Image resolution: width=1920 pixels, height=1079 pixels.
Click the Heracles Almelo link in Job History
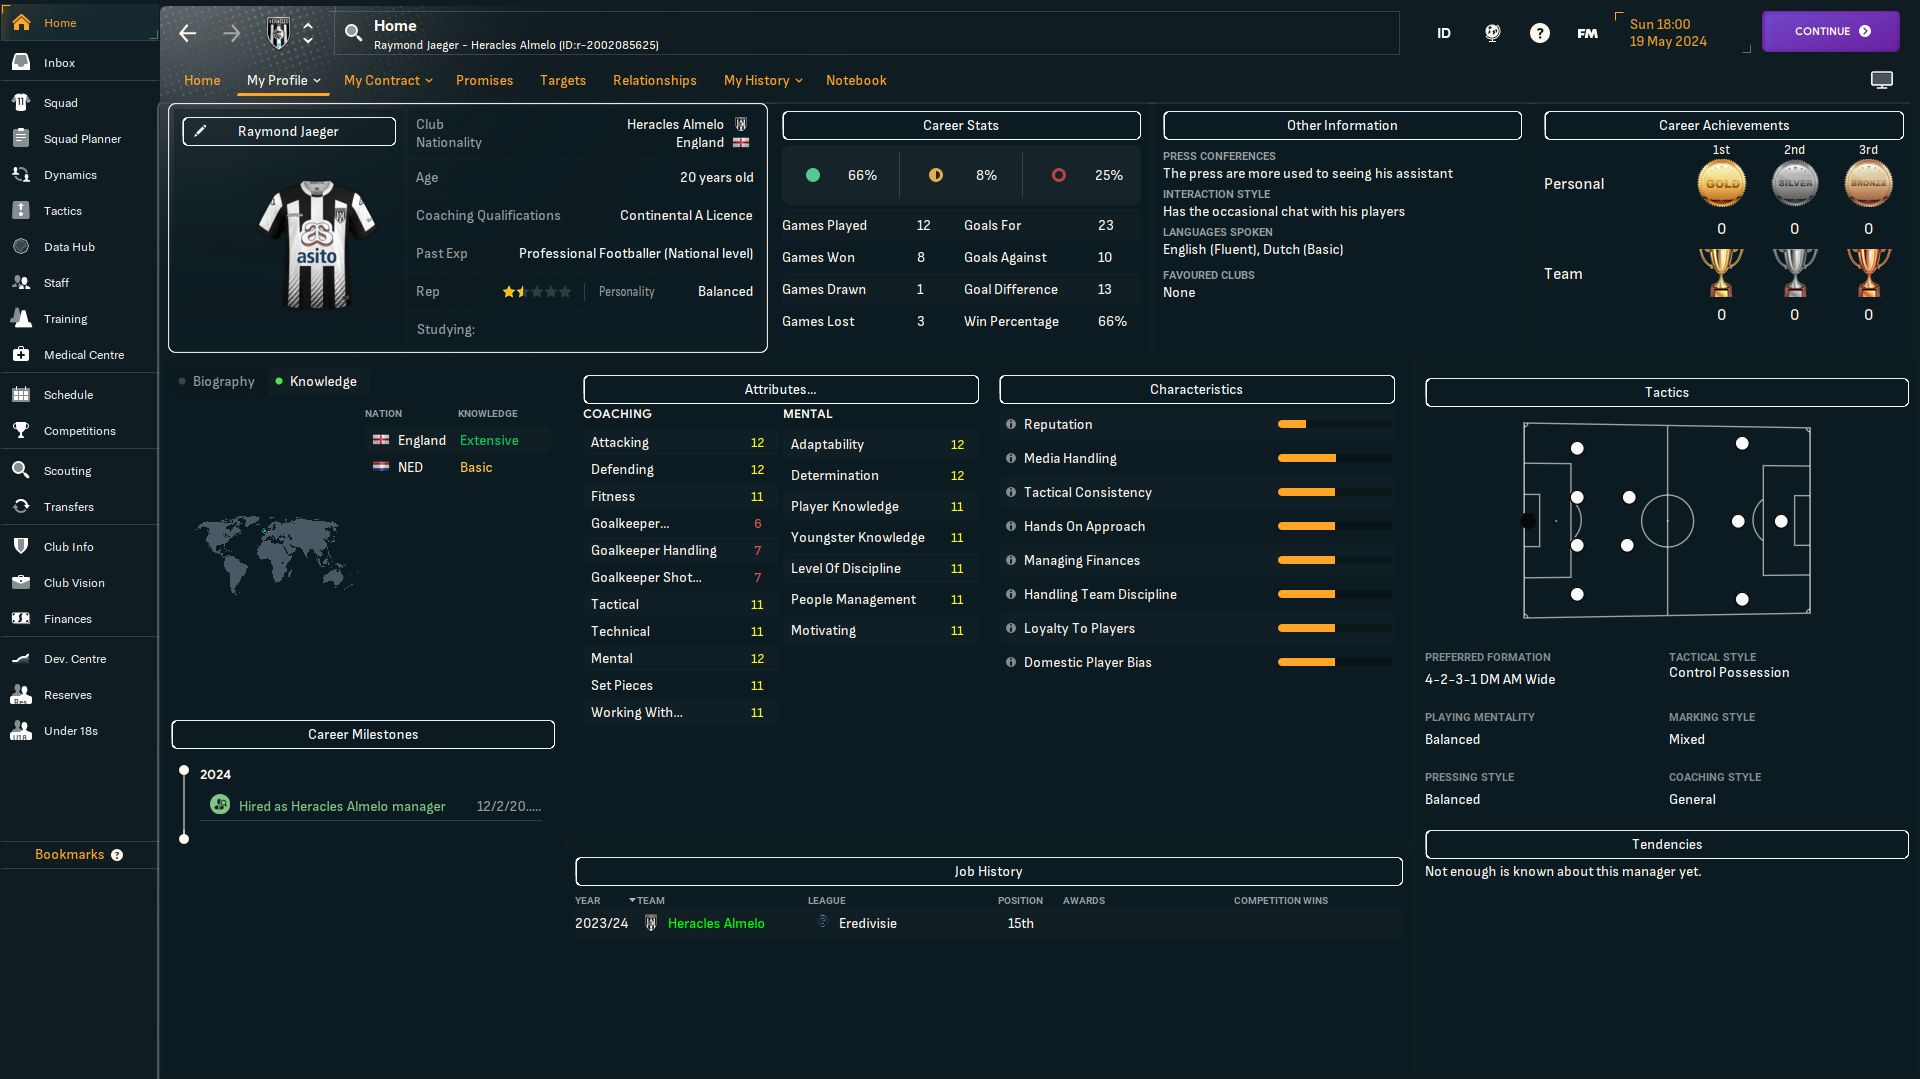tap(716, 923)
